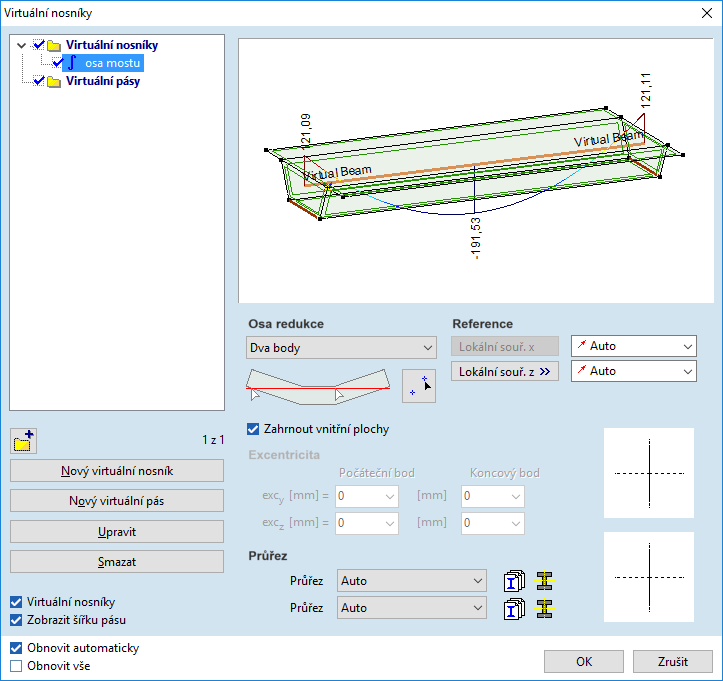The height and width of the screenshot is (681, 723).
Task: Collapse the Virtuální nosníky tree node
Action: pos(21,46)
